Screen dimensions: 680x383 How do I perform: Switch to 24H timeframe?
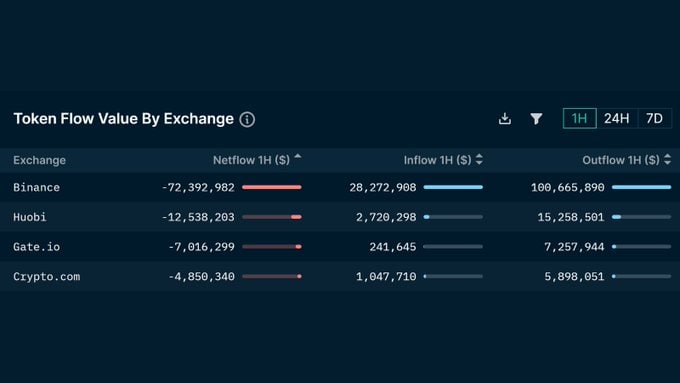[x=617, y=118]
